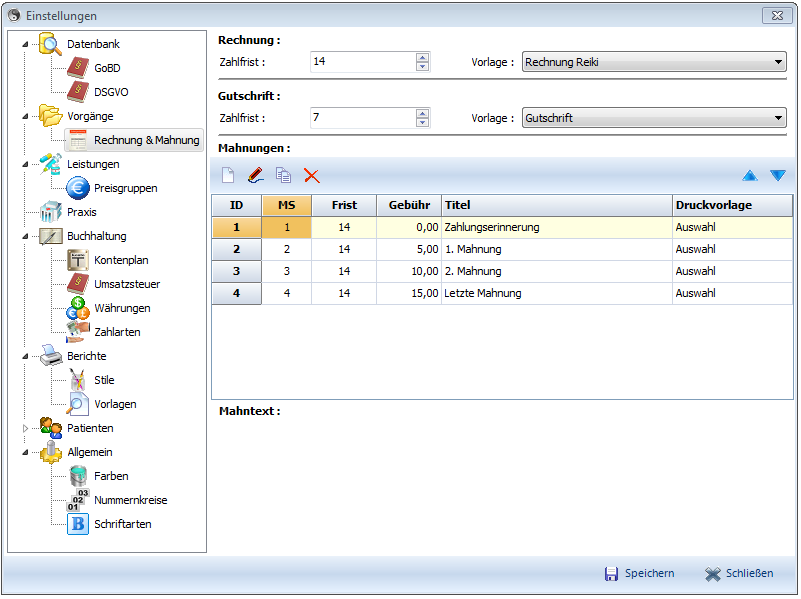Move Mahnung entry down with blue arrow

click(778, 176)
